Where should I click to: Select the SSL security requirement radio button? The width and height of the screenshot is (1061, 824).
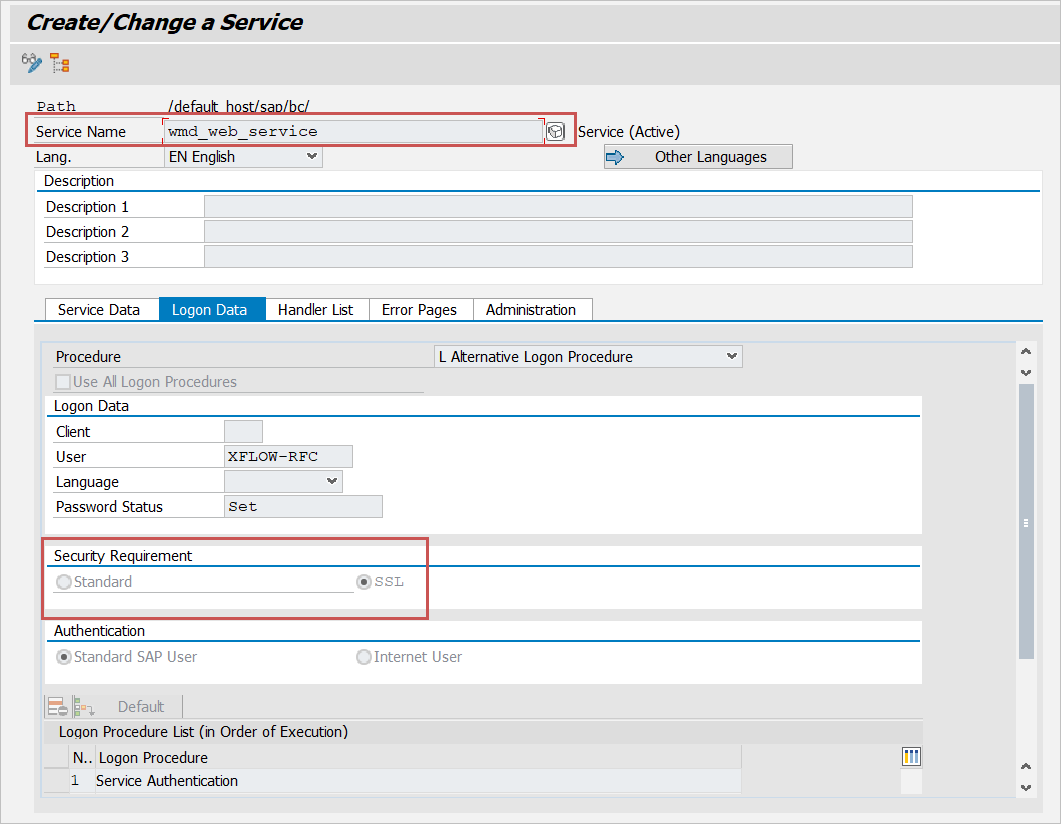point(366,582)
